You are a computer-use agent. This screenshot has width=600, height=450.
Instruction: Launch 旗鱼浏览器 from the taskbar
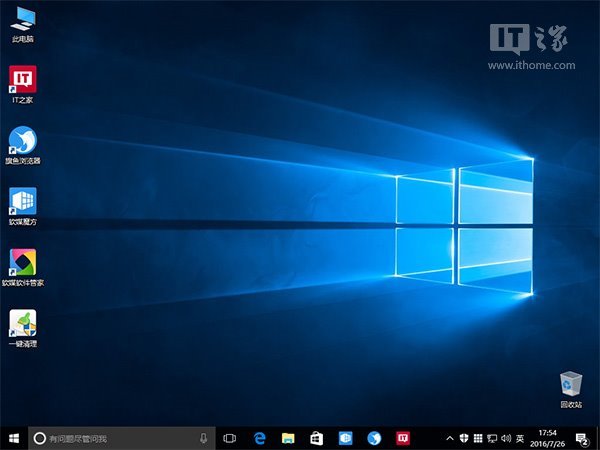(x=374, y=438)
